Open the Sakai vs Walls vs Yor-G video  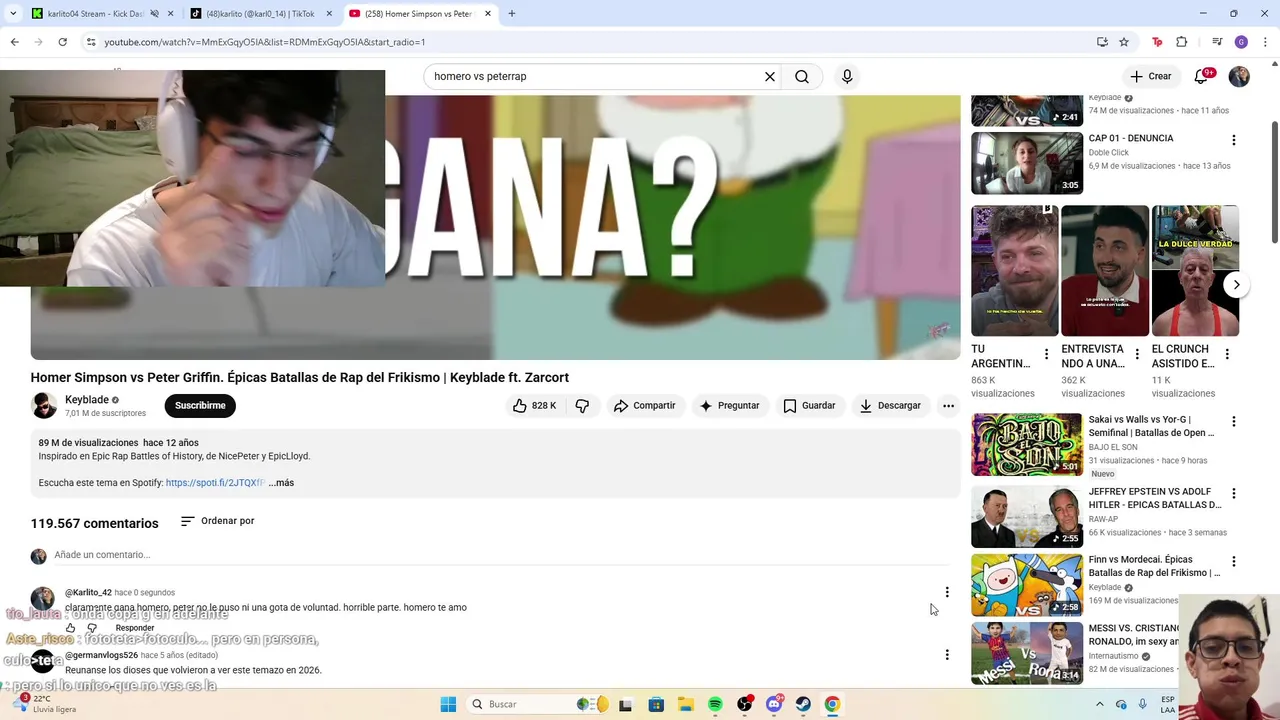tap(1027, 444)
